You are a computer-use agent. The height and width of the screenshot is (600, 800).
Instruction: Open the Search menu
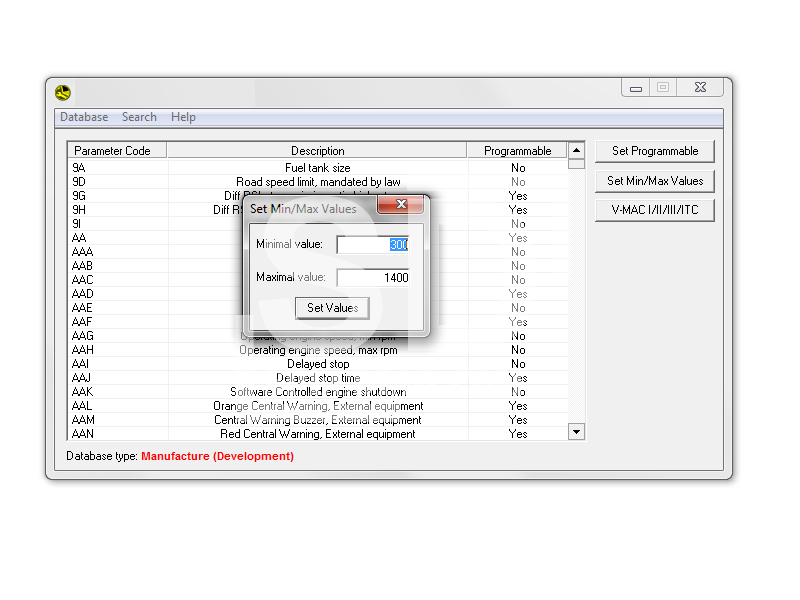point(139,117)
